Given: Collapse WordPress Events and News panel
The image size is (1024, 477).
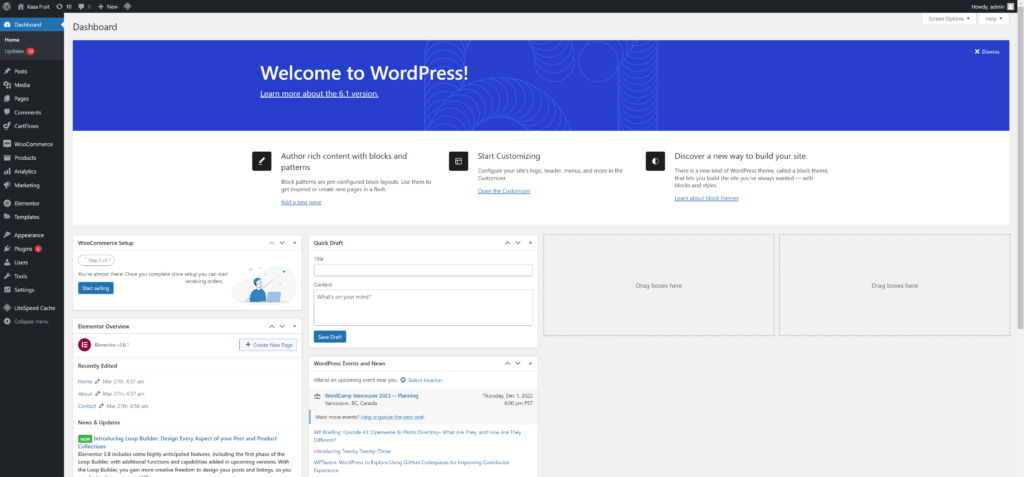Looking at the screenshot, I should pos(530,363).
